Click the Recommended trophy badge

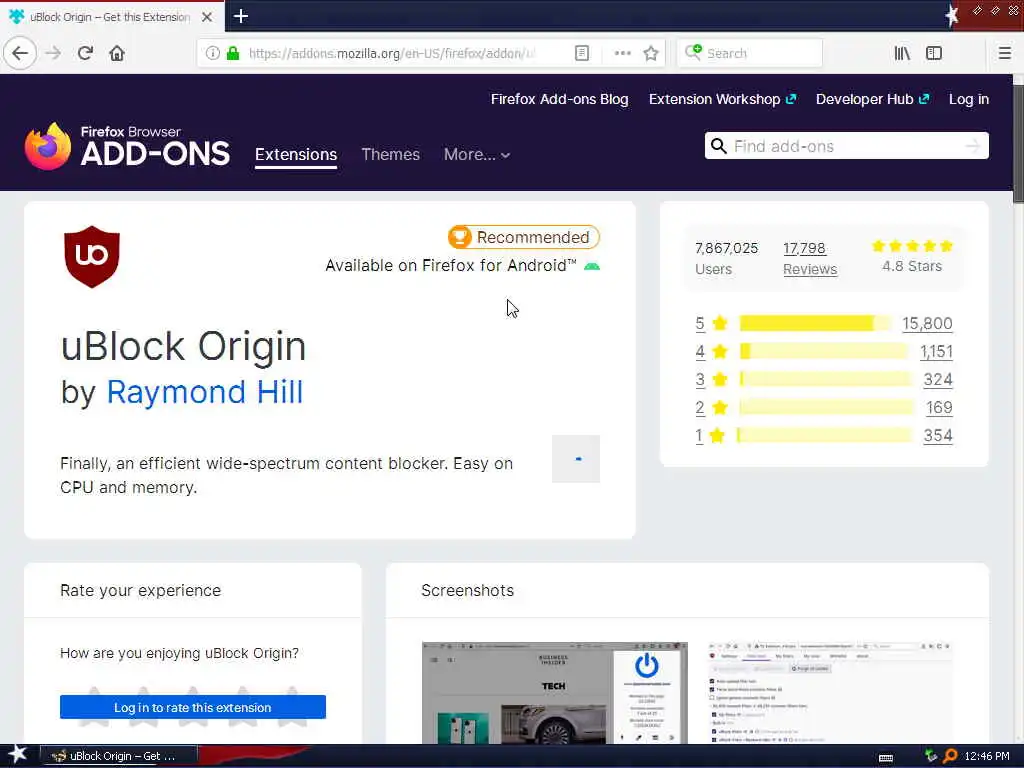pyautogui.click(x=523, y=237)
